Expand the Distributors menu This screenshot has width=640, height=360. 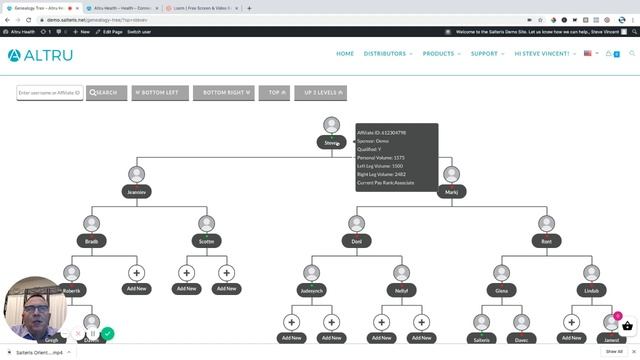(x=388, y=53)
